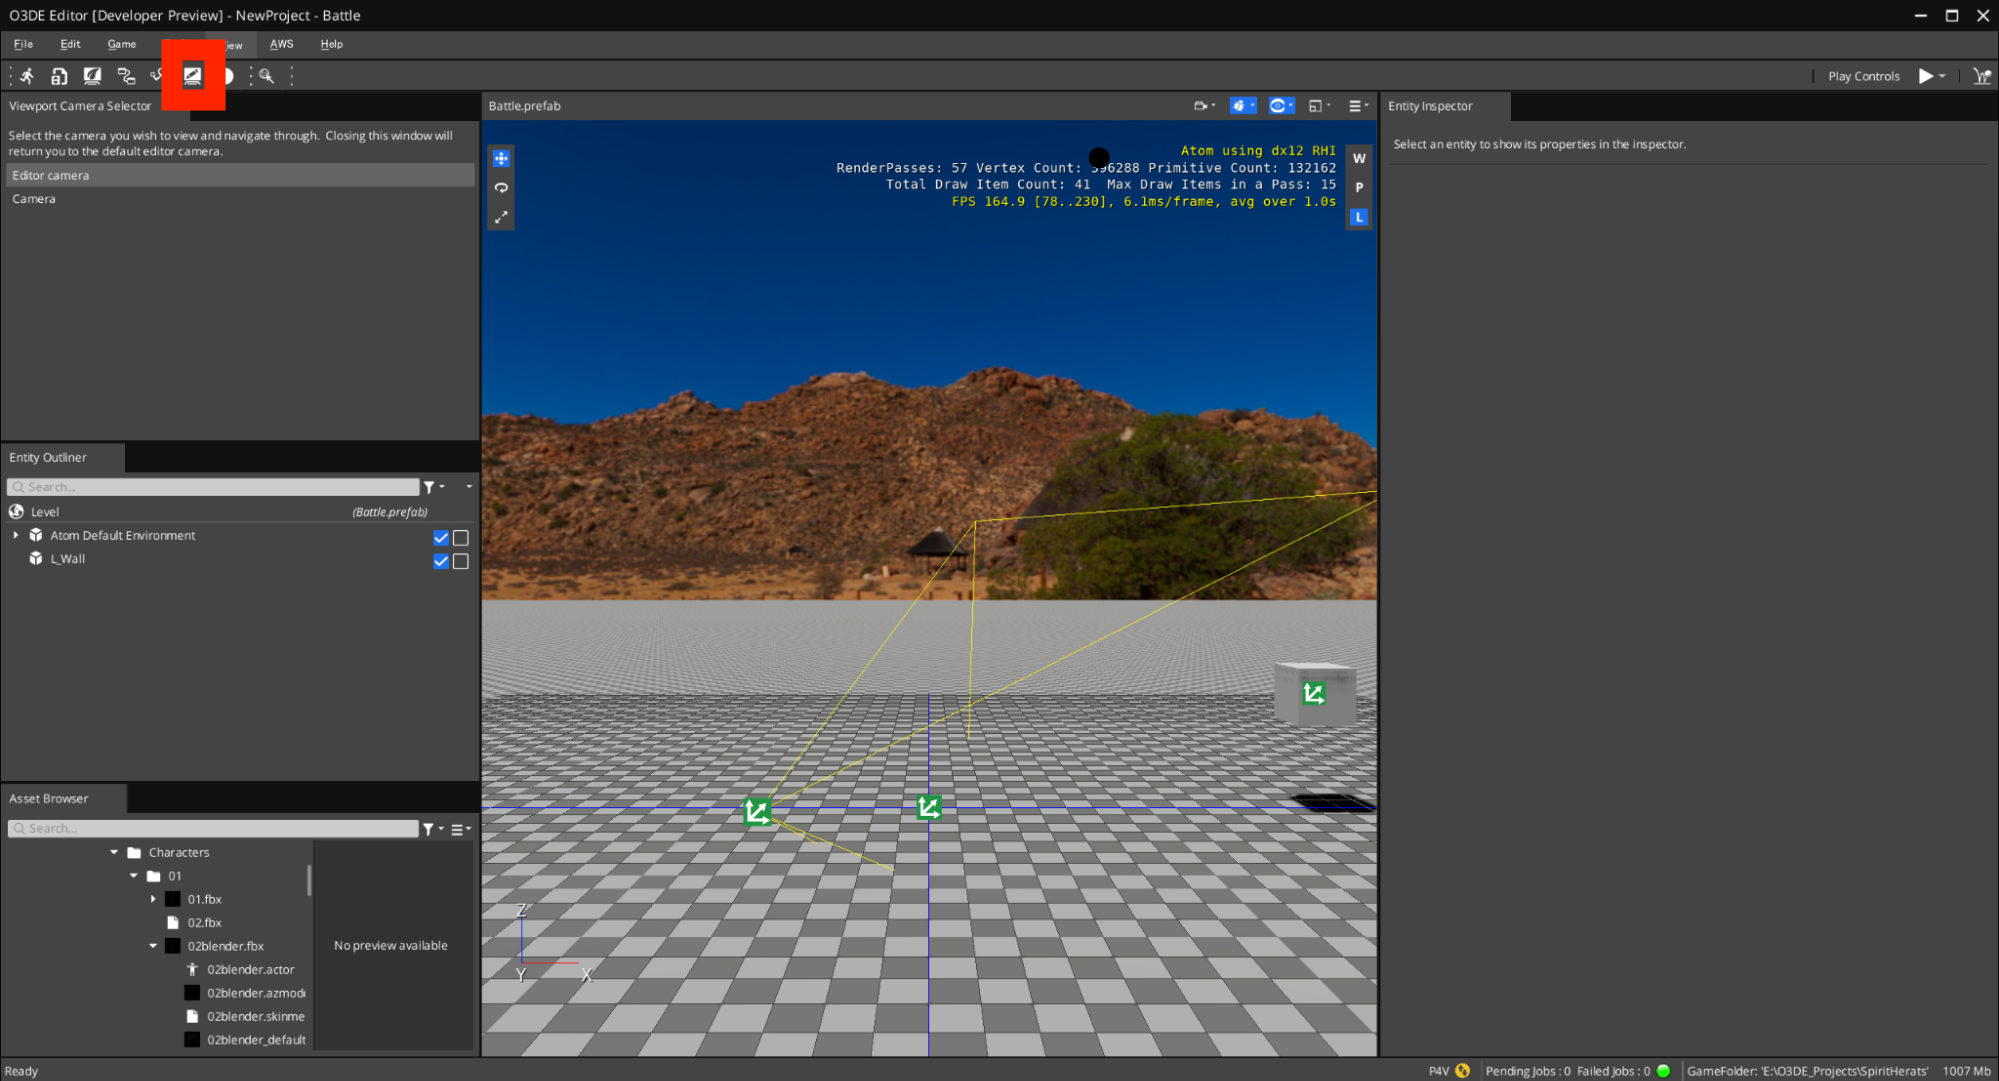Click the Entity Outliner search field

213,487
